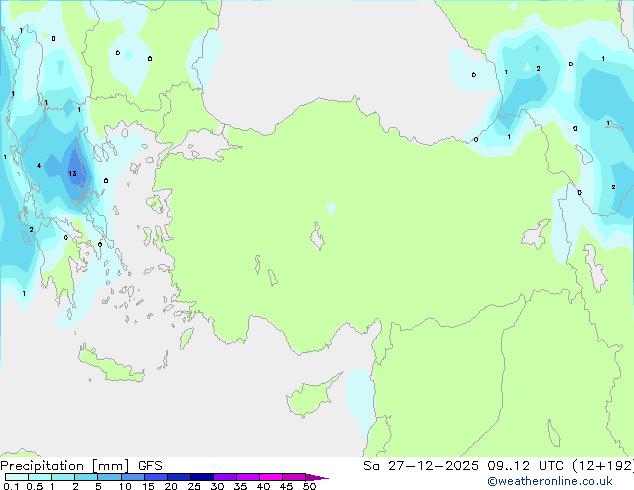The height and width of the screenshot is (490, 634).
Task: Click the '35' legend scale label
Action: 240,486
